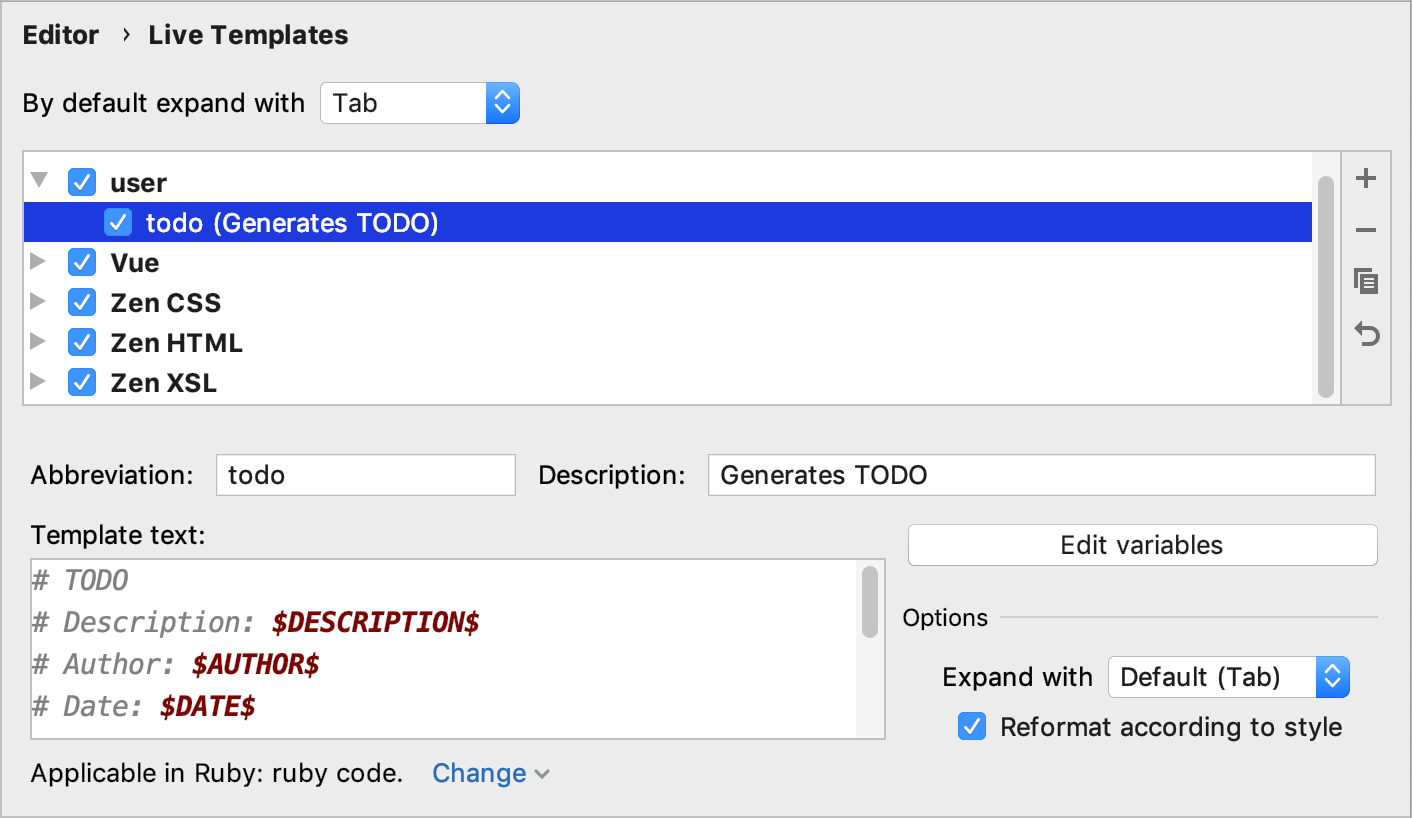
Task: Expand the Zen CSS template group
Action: pos(38,302)
